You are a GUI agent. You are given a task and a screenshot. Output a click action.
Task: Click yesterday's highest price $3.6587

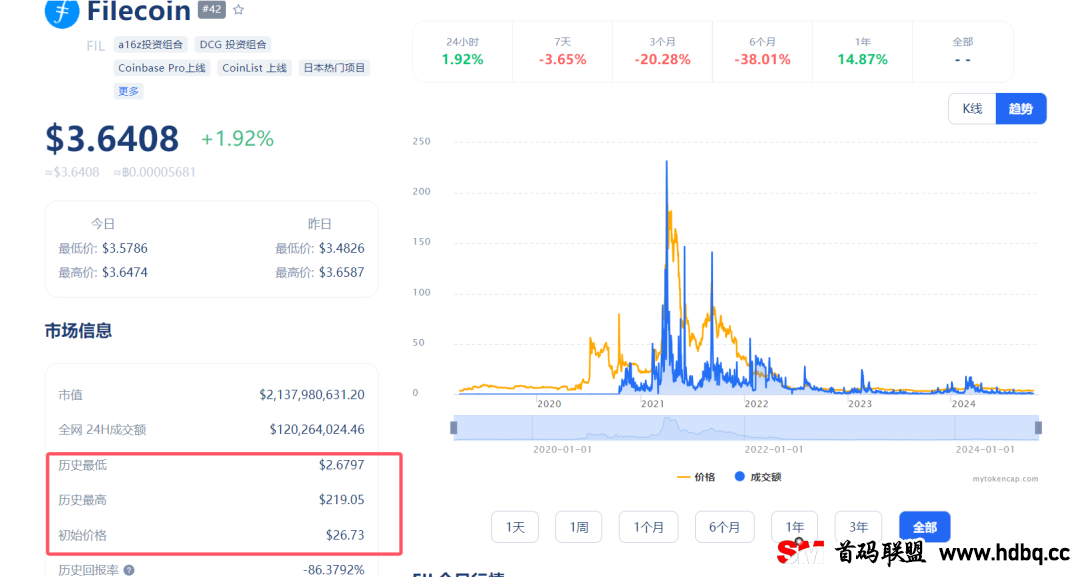pyautogui.click(x=342, y=273)
